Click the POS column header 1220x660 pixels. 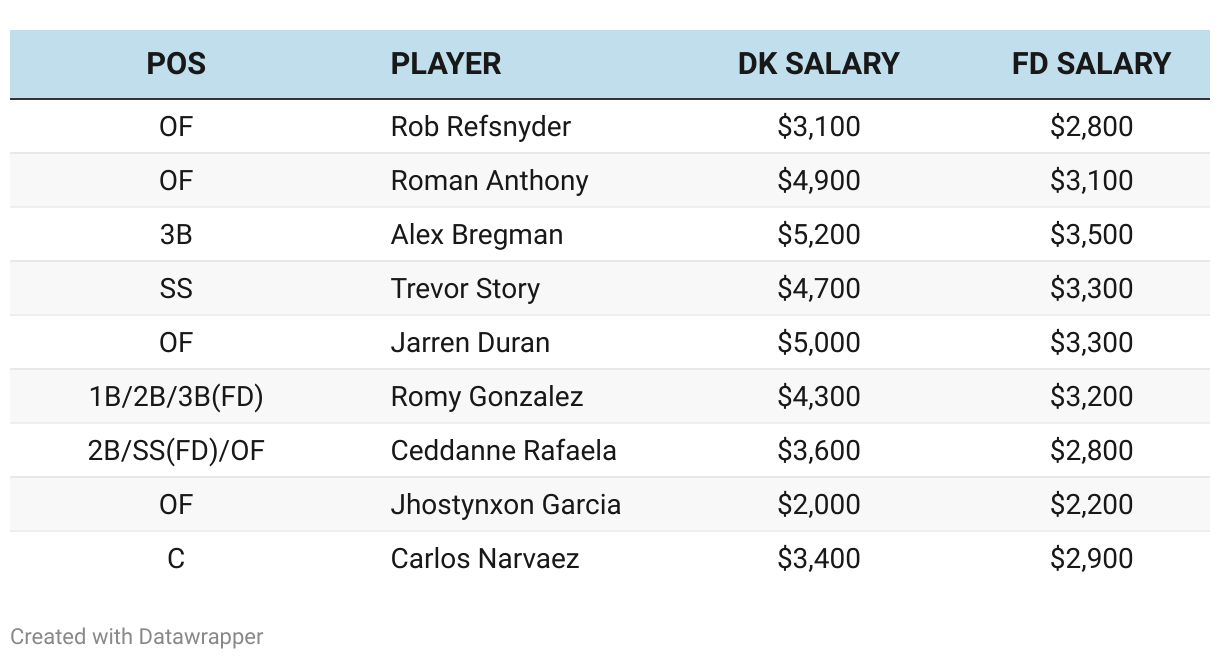[x=176, y=64]
